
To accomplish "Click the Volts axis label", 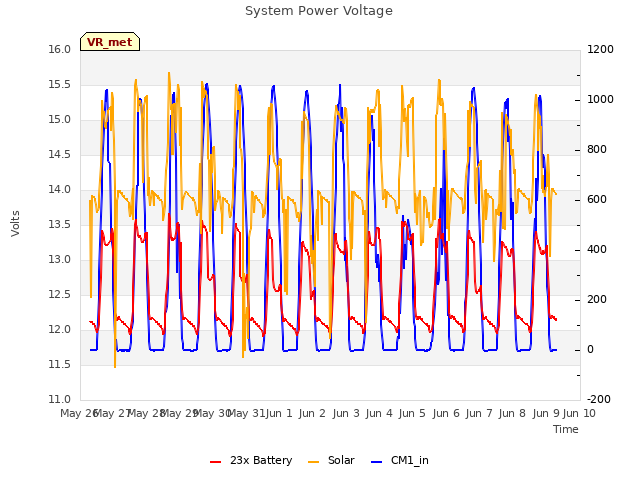I will pos(16,224).
